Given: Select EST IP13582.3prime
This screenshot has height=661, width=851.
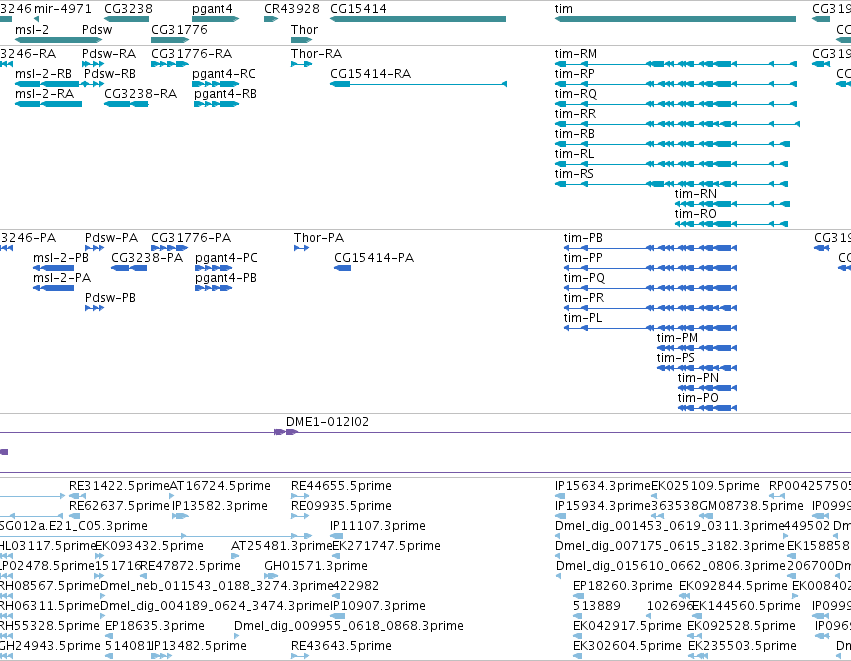Looking at the screenshot, I should [x=180, y=516].
